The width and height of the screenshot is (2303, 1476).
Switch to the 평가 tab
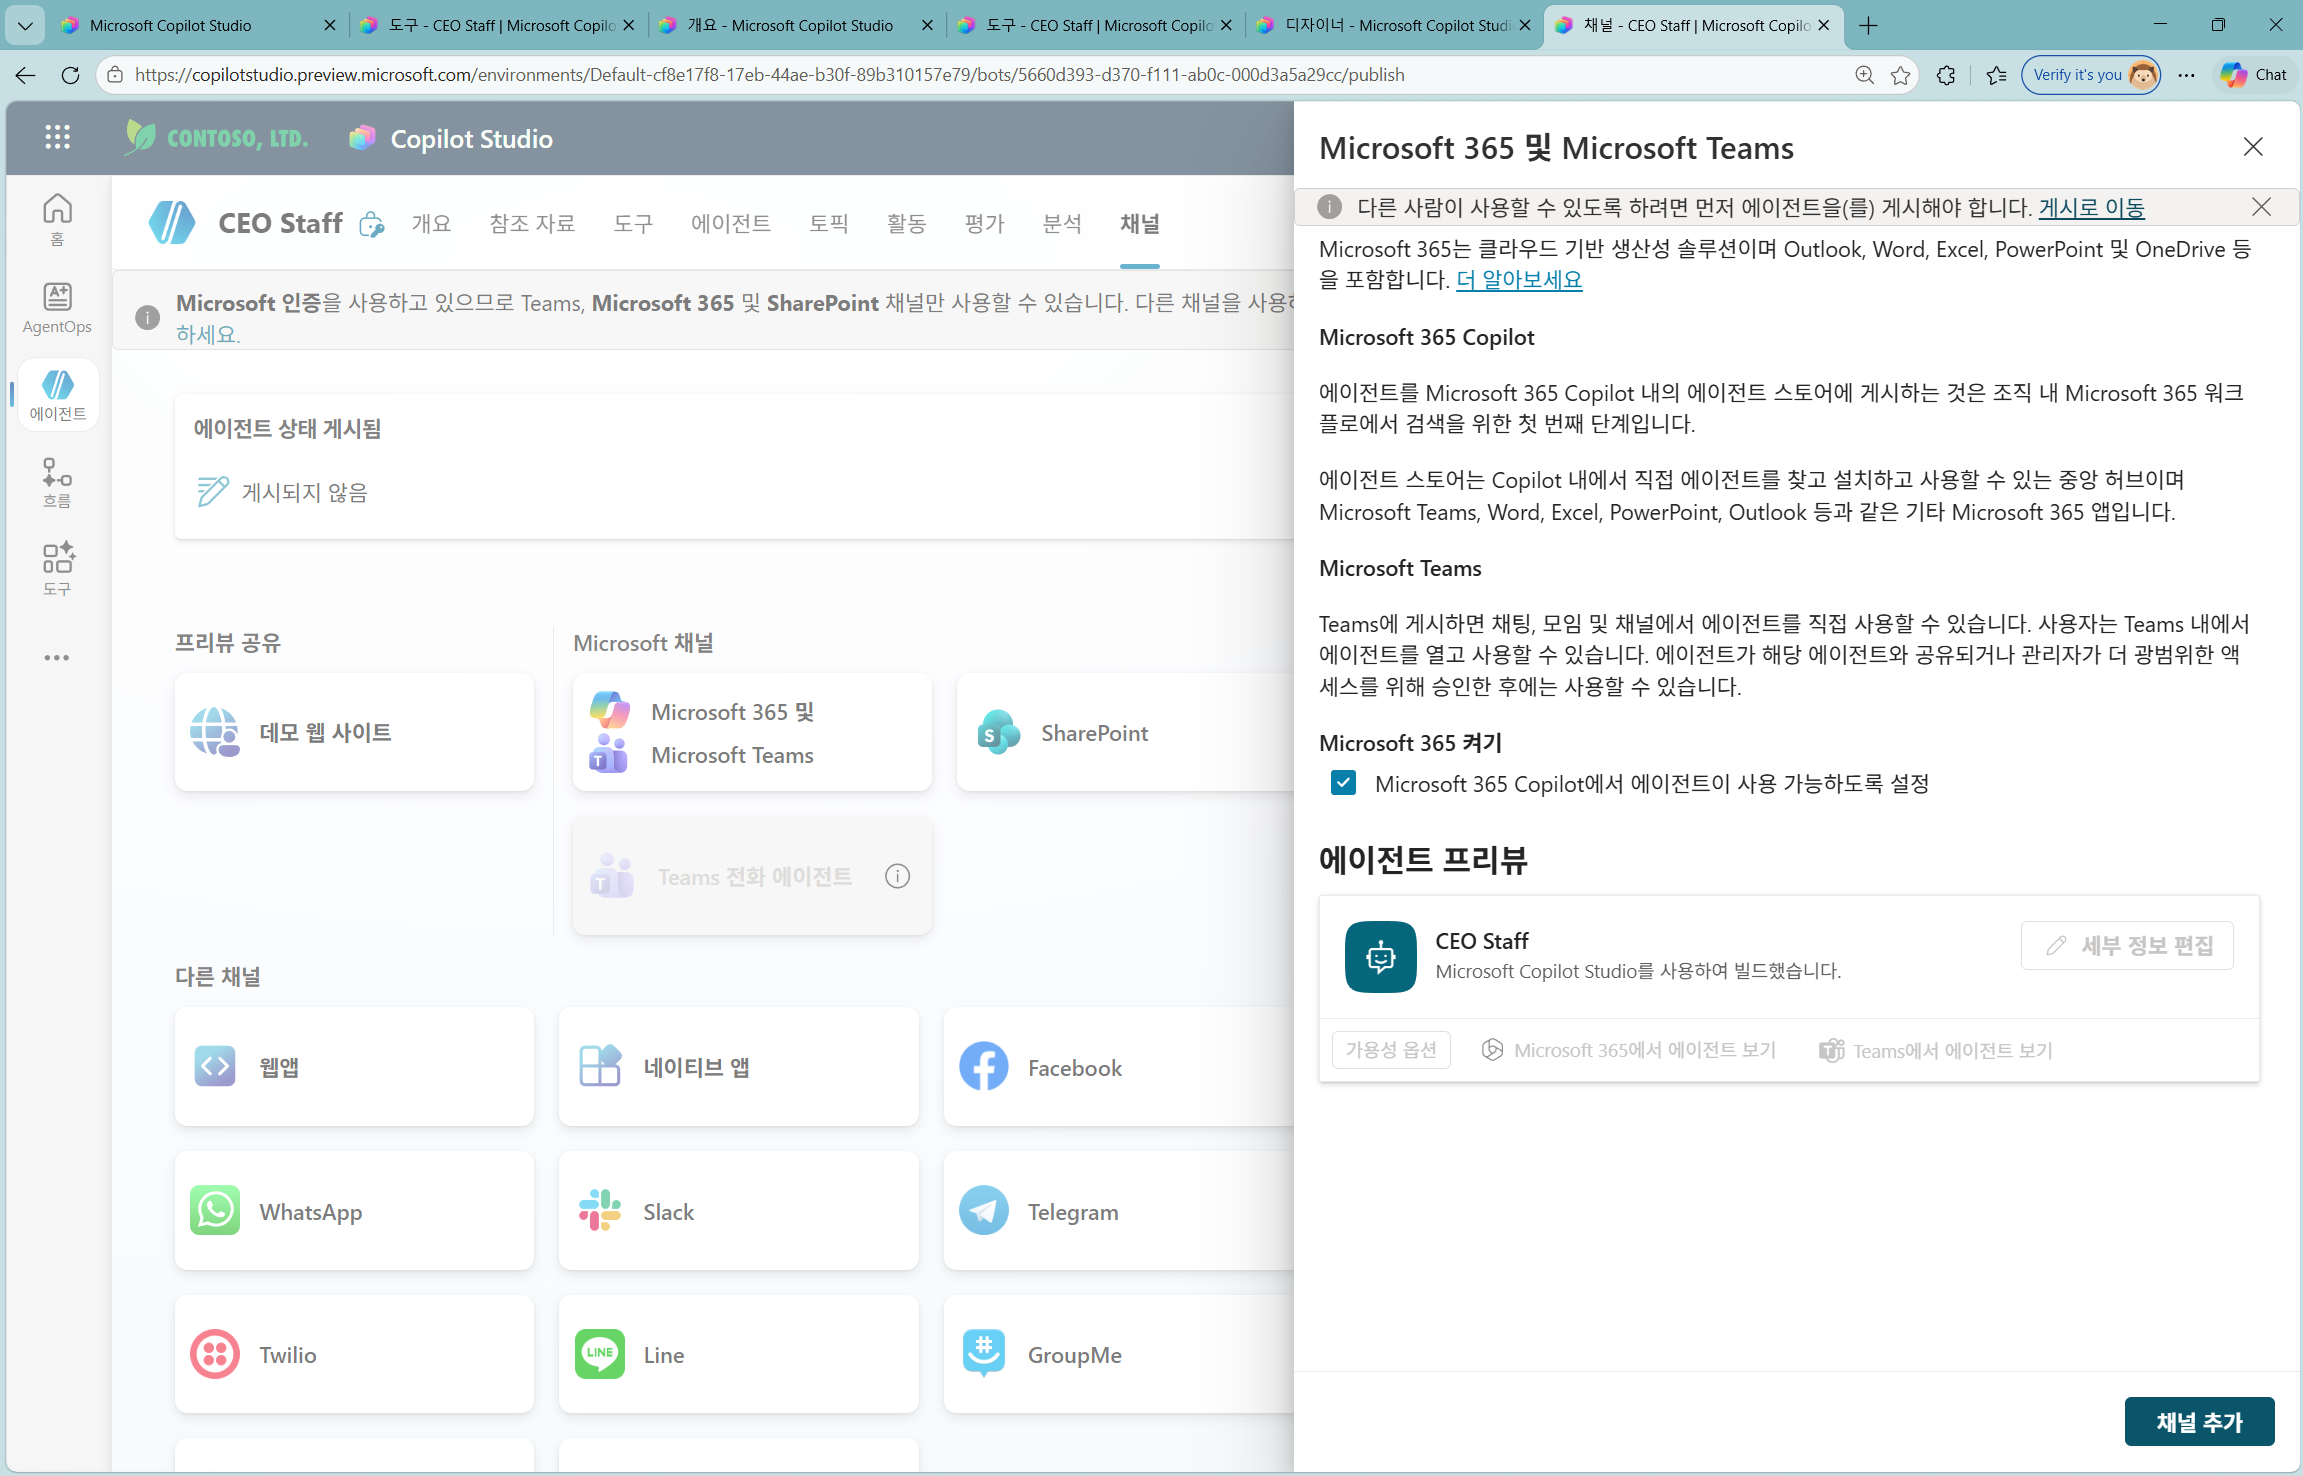tap(984, 223)
